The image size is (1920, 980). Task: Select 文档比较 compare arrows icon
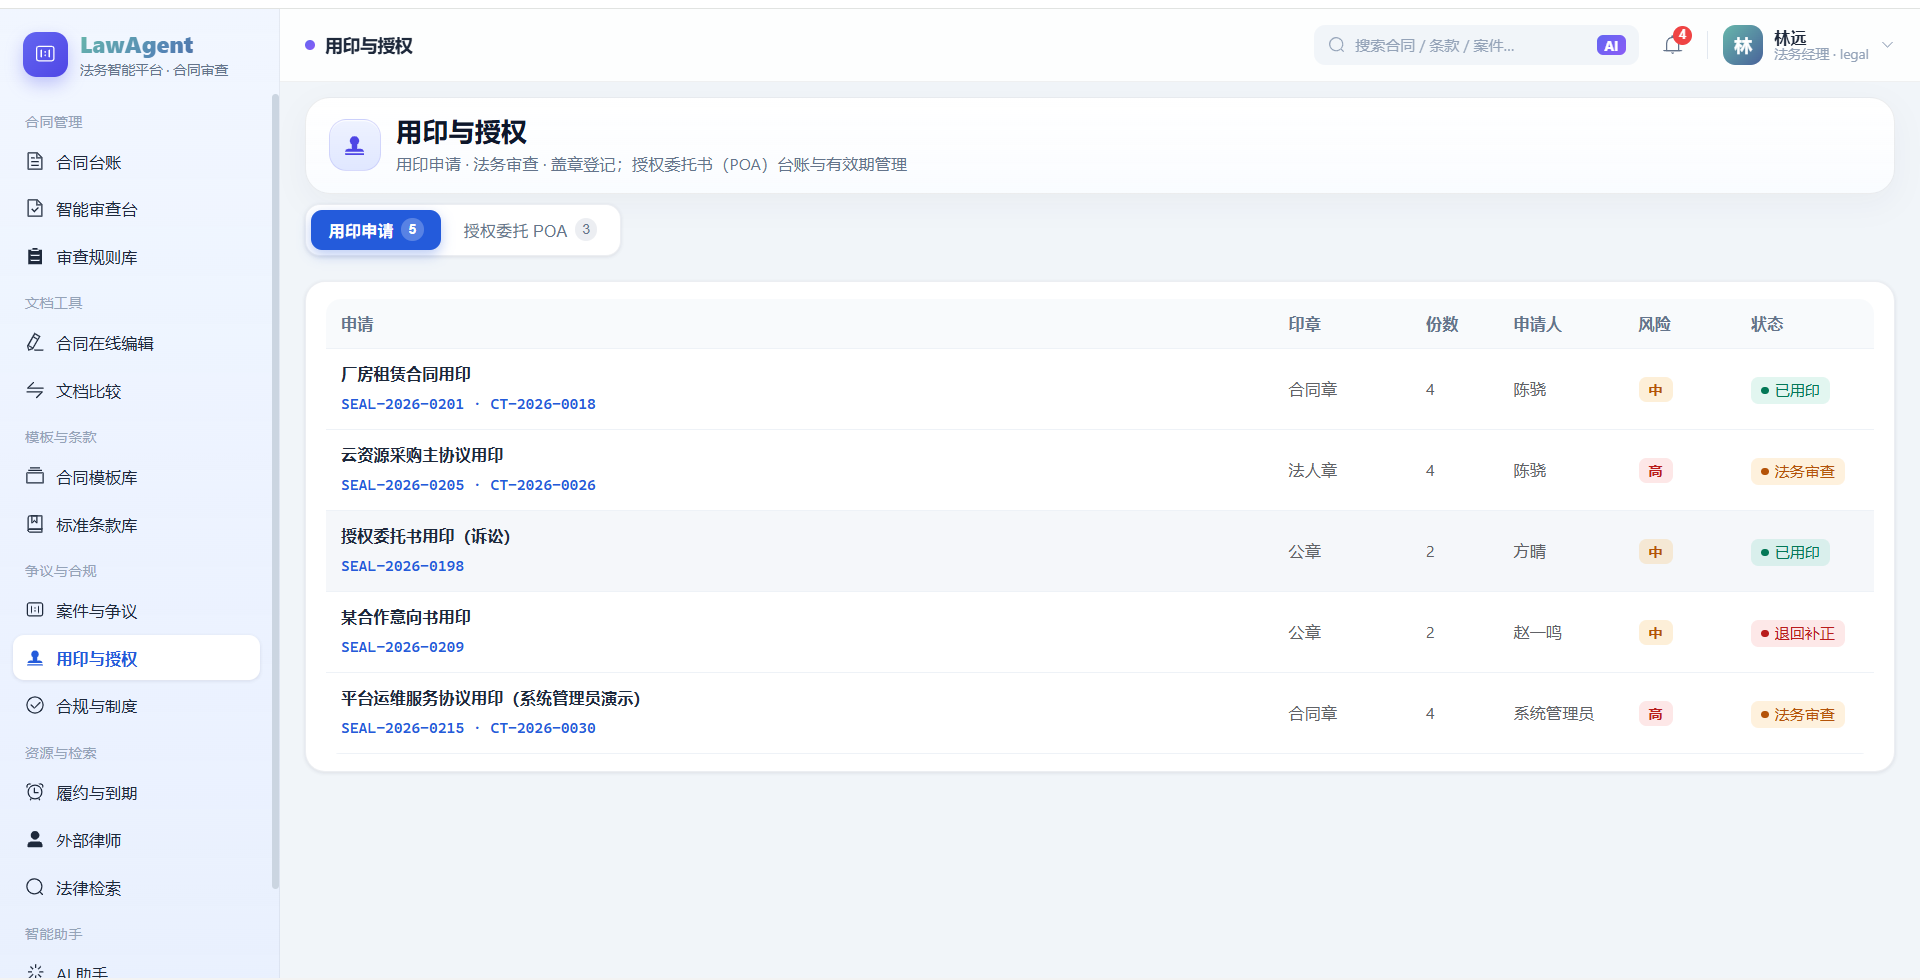(35, 391)
